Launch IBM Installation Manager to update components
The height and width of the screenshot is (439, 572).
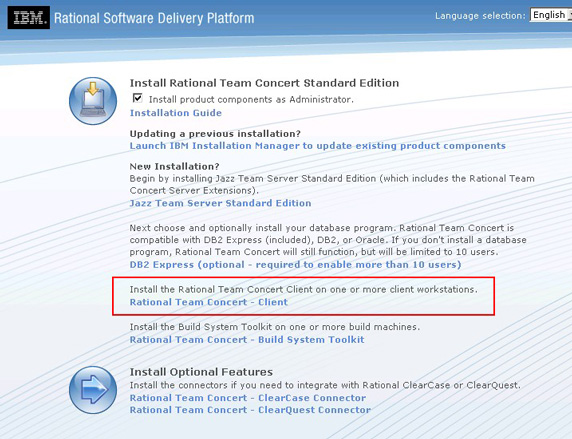click(x=318, y=146)
